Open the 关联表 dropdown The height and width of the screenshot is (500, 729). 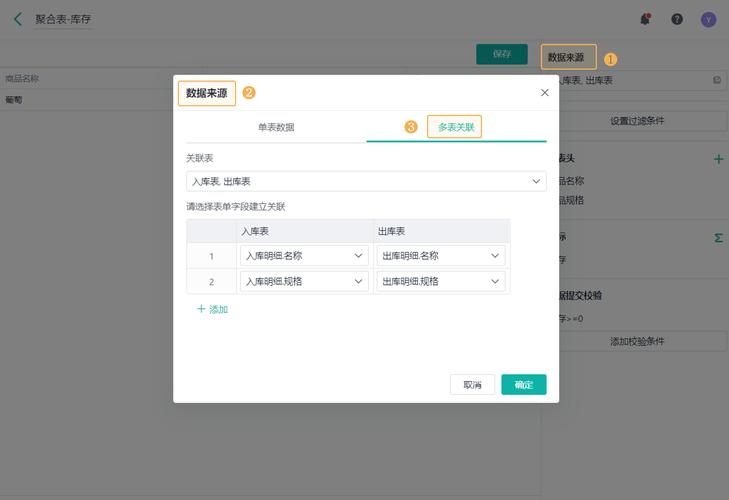pyautogui.click(x=366, y=181)
